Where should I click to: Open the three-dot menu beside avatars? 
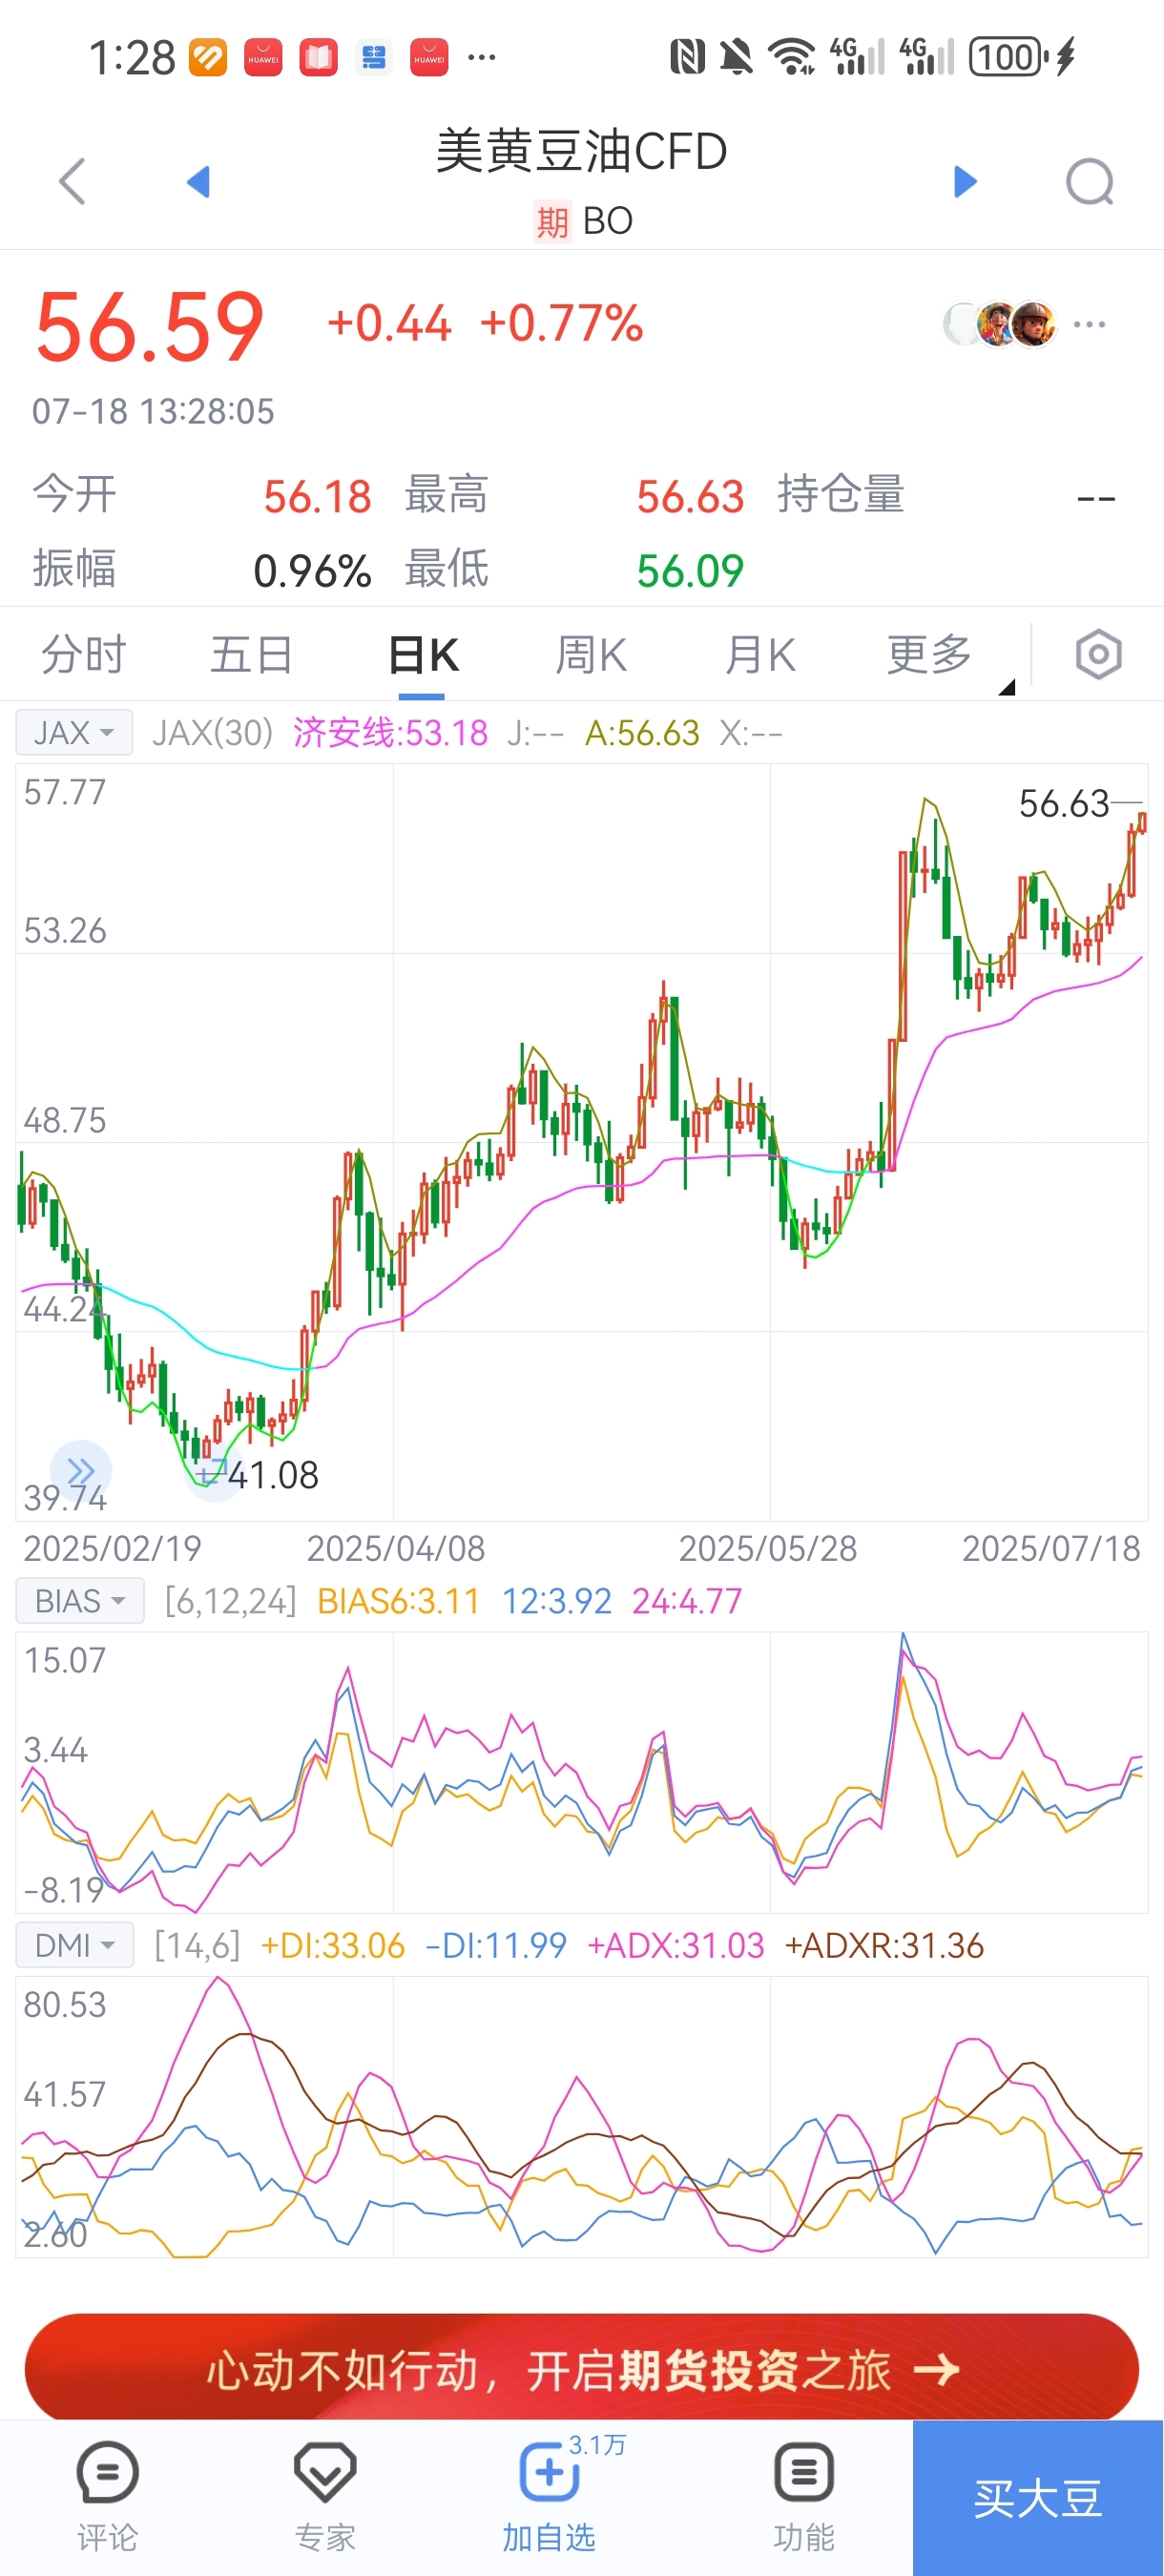click(x=1089, y=324)
